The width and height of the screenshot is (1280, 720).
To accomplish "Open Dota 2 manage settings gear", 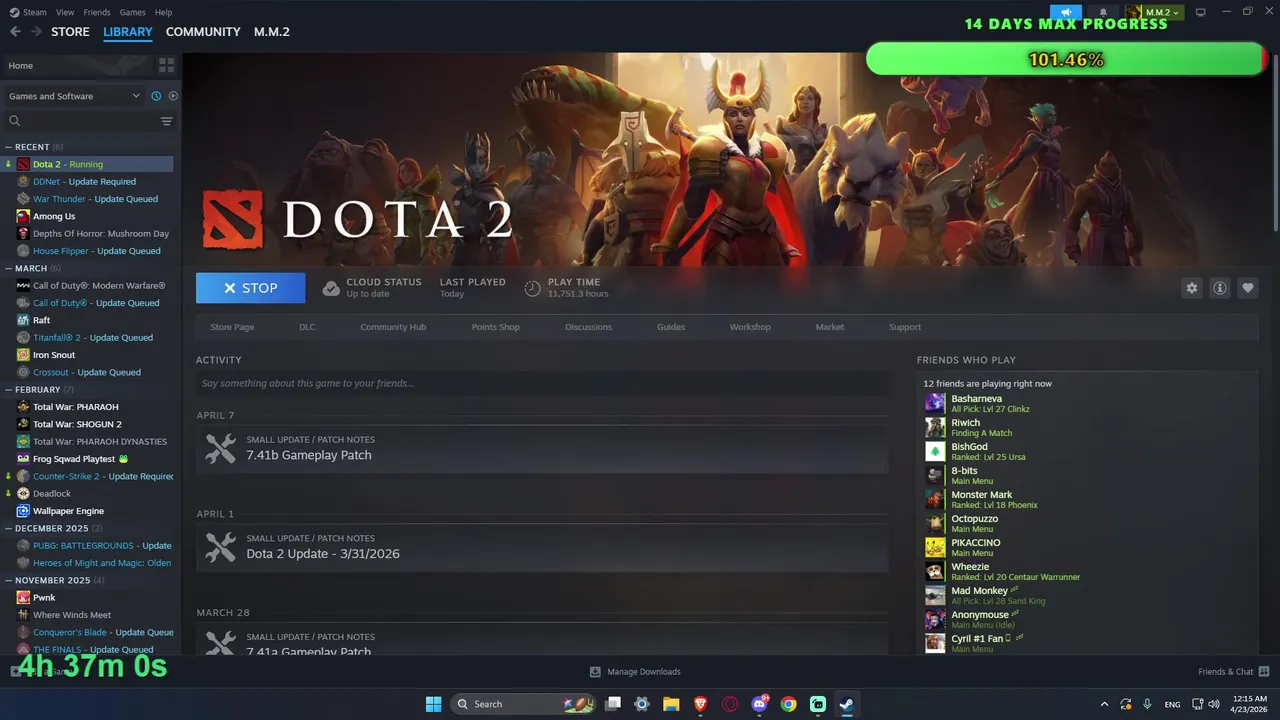I will coord(1191,288).
